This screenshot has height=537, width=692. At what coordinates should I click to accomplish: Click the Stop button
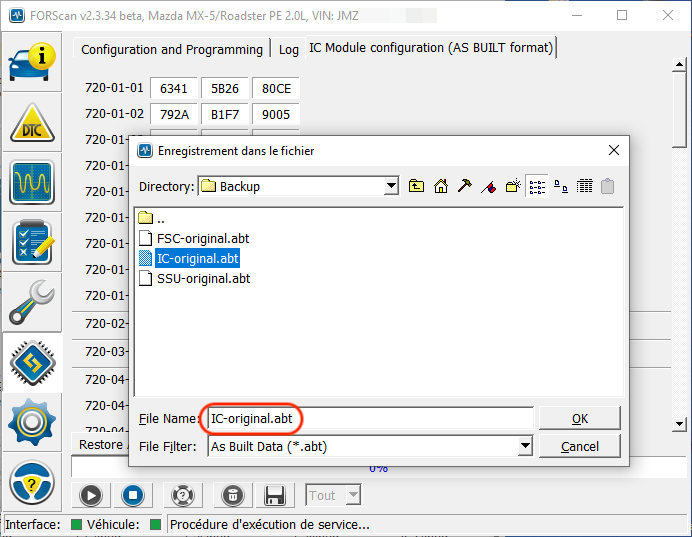133,496
